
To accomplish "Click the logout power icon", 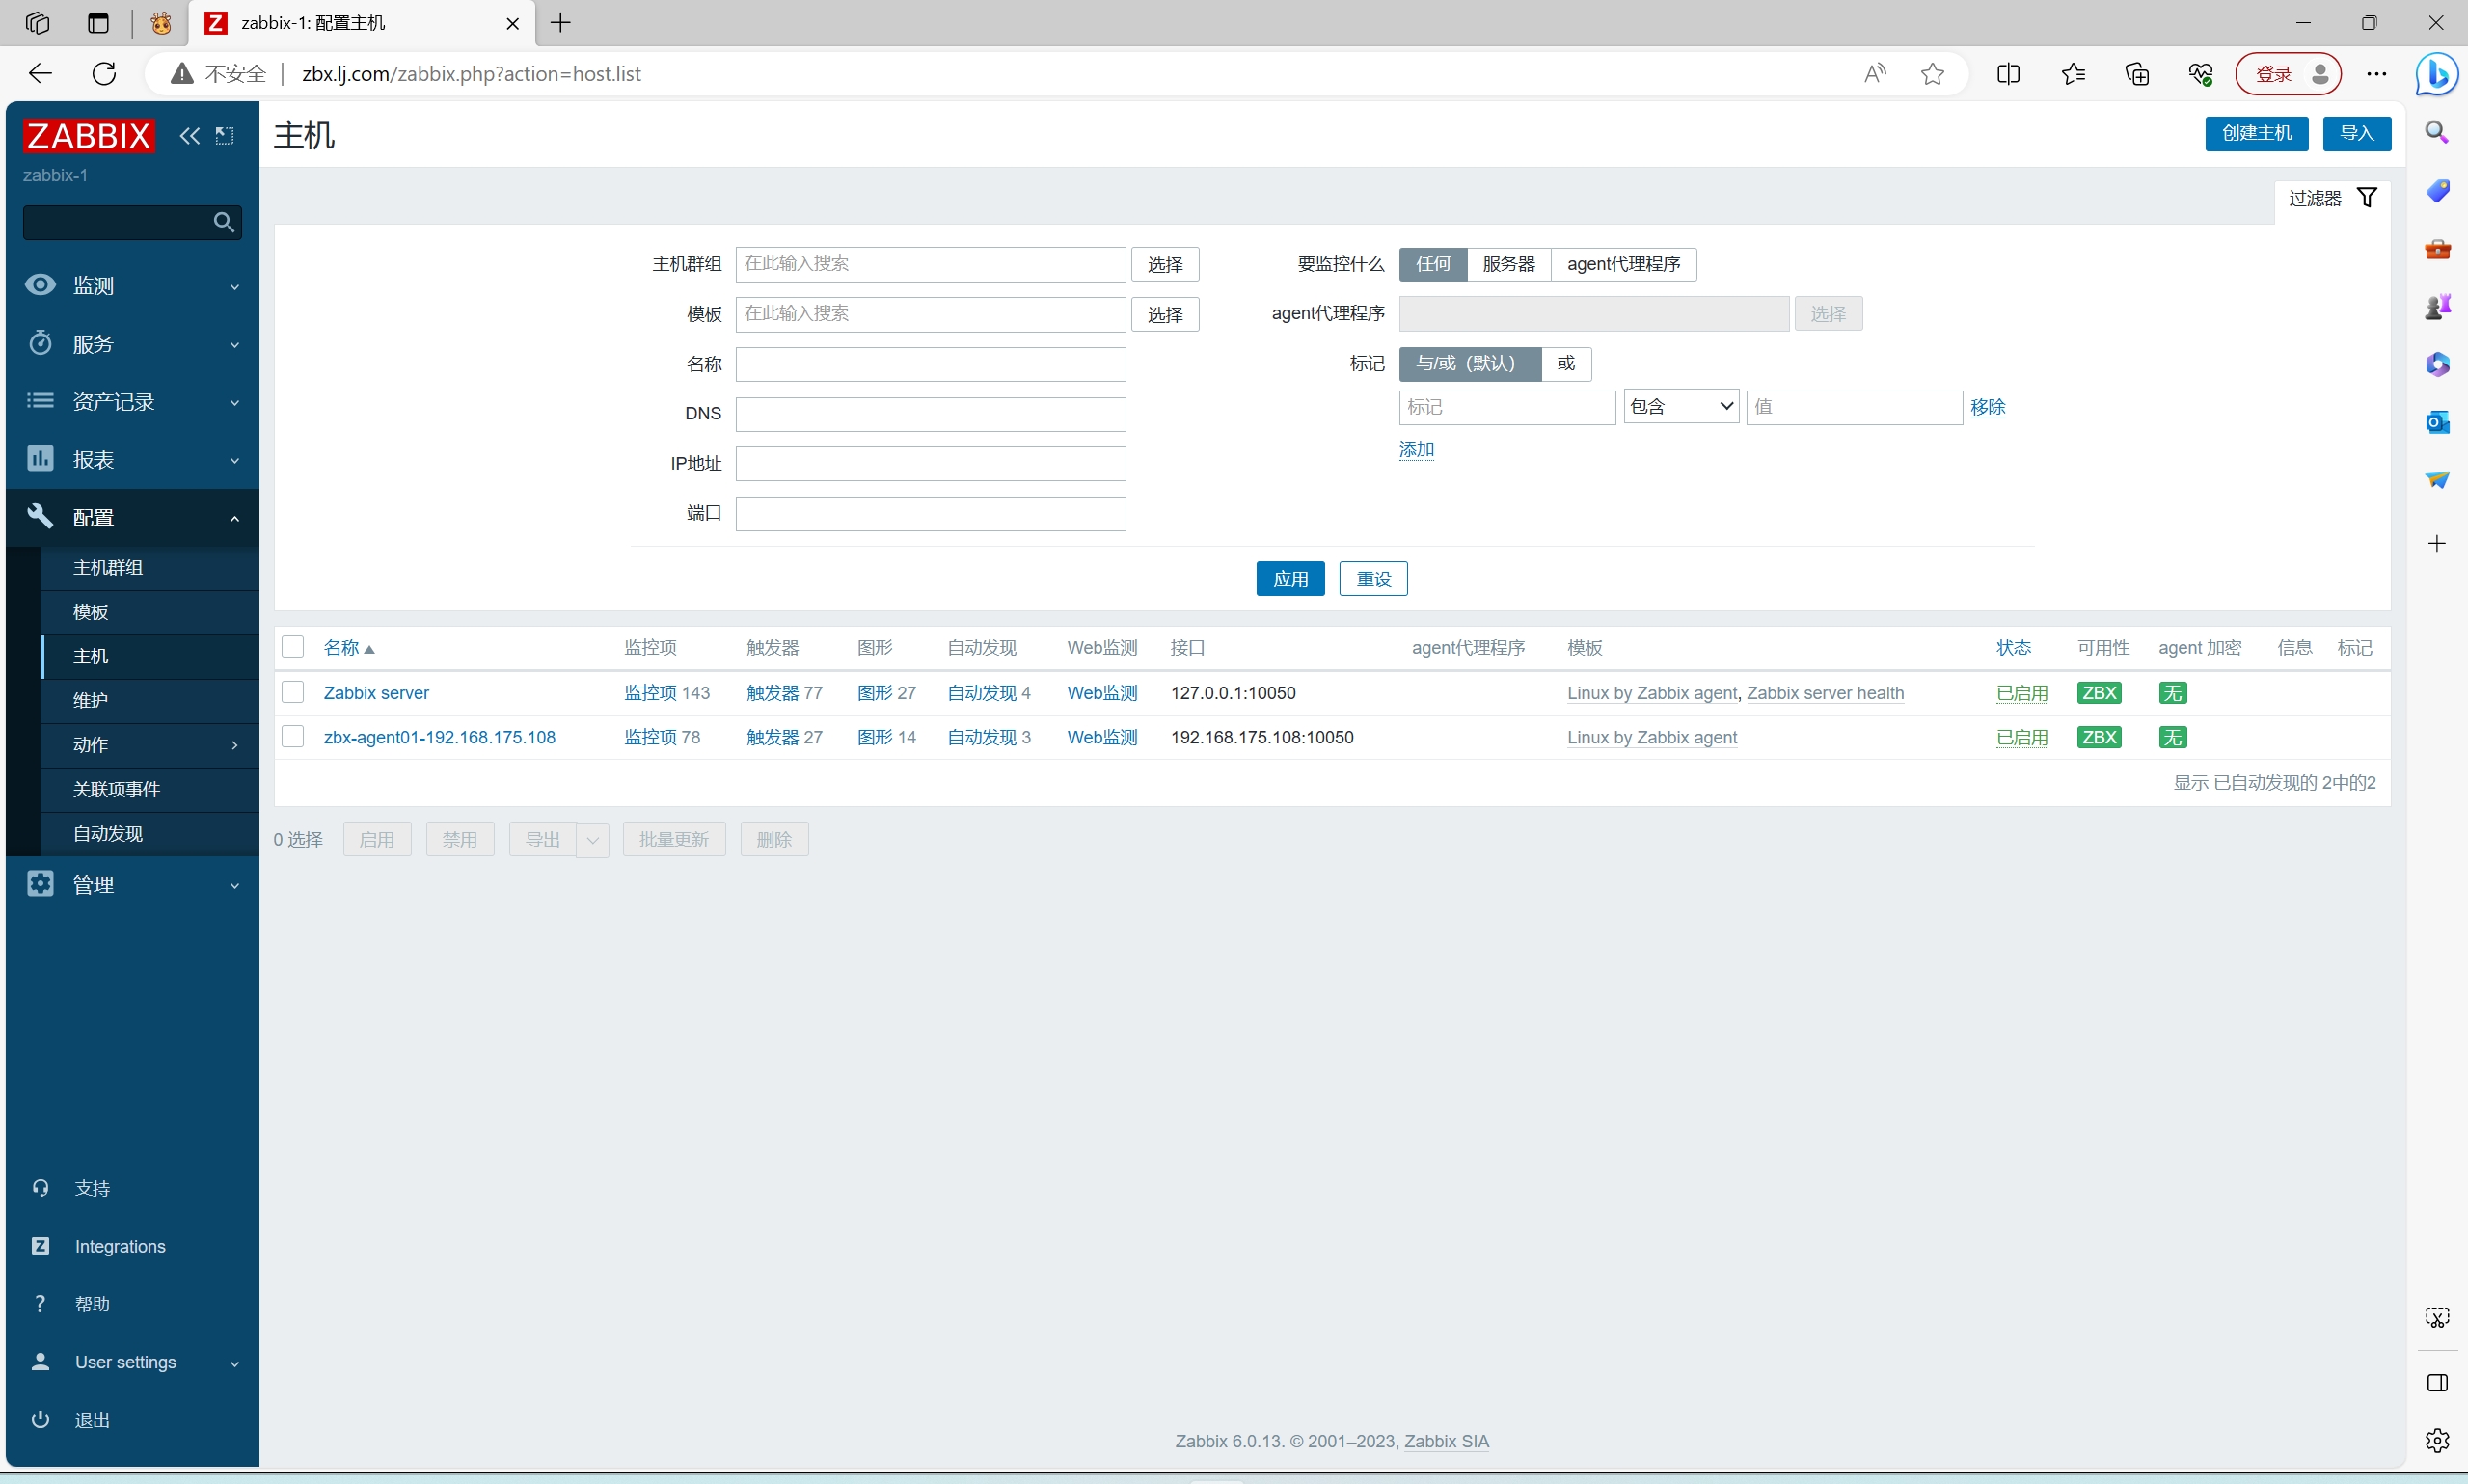I will [x=41, y=1420].
